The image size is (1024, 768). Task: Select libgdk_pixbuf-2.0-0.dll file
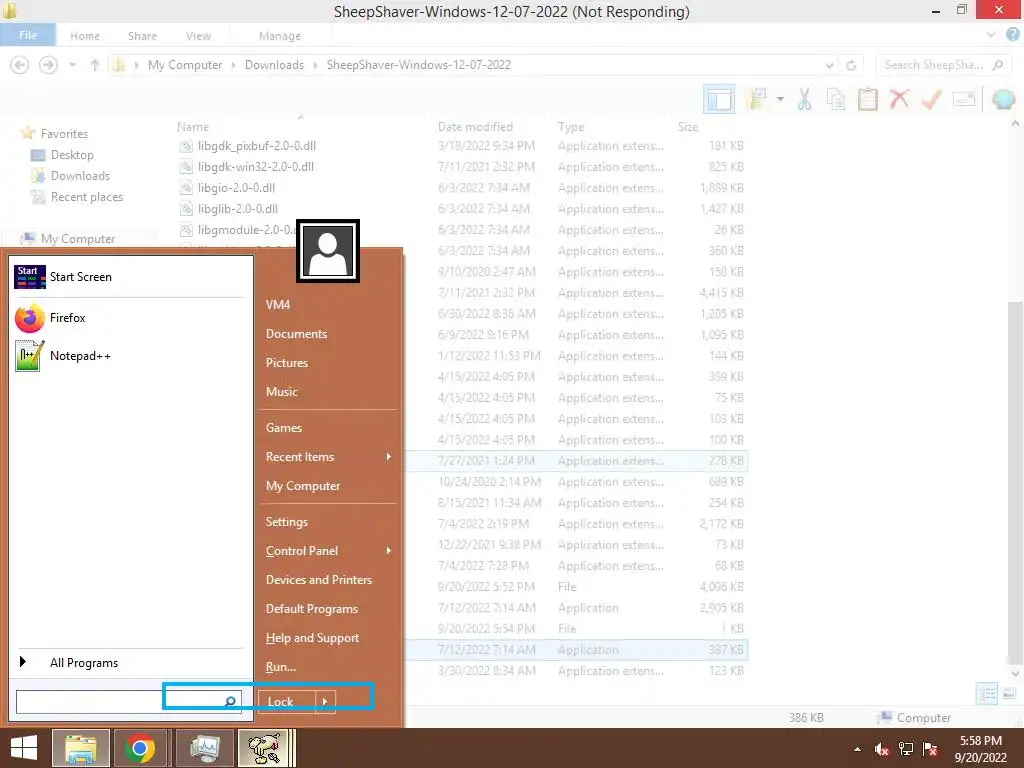pos(257,146)
